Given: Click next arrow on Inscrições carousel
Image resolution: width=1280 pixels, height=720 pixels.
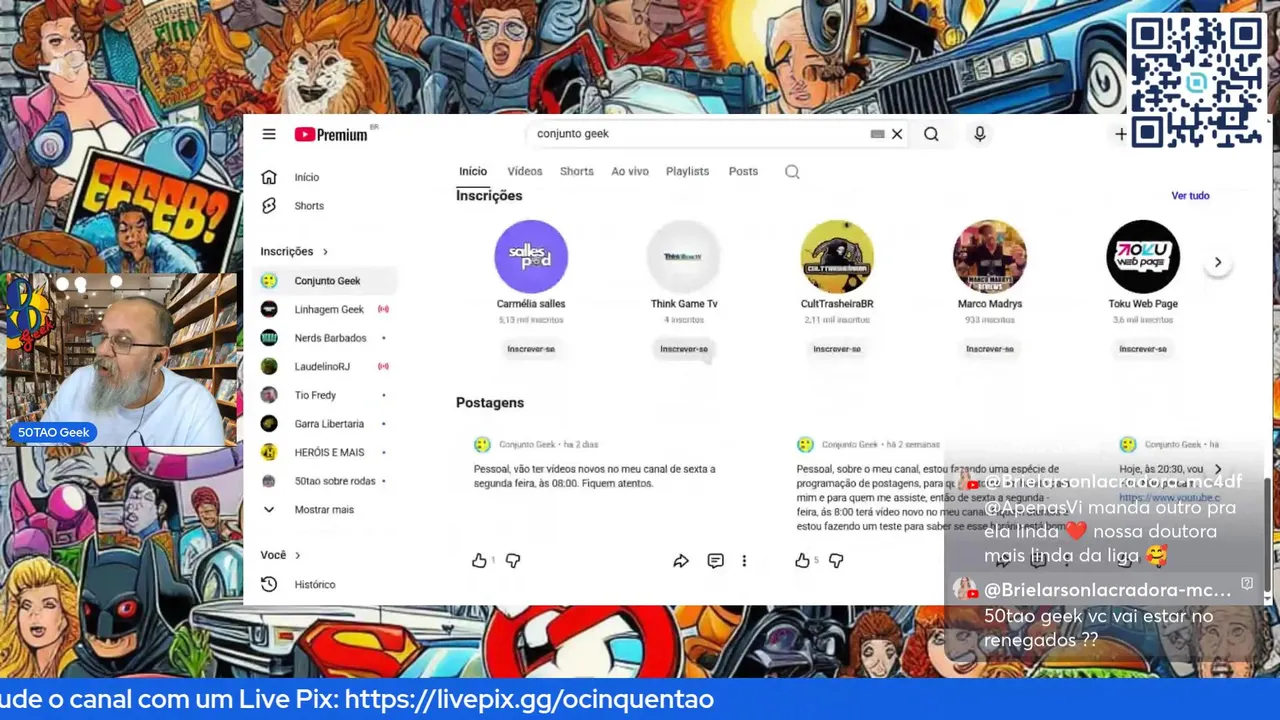Looking at the screenshot, I should tap(1217, 262).
